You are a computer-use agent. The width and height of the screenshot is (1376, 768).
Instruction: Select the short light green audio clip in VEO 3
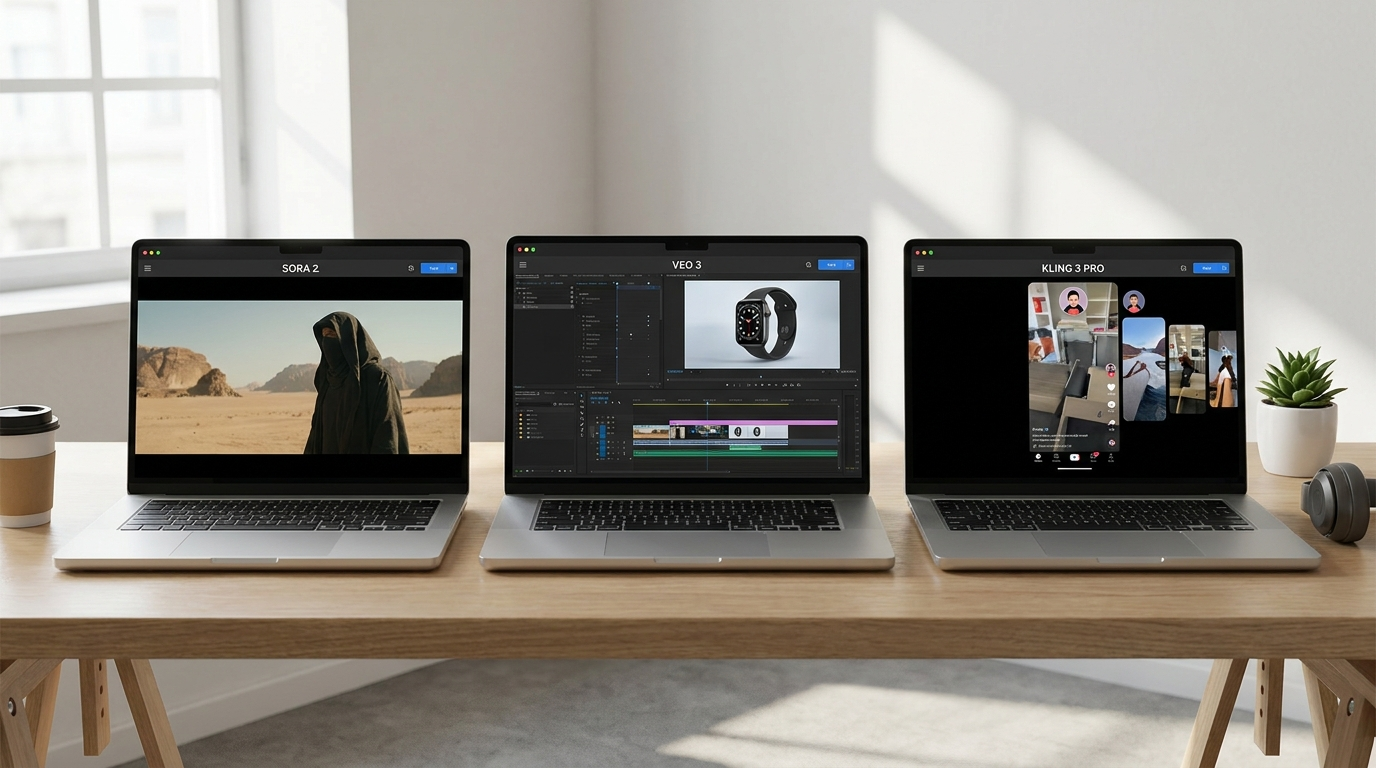click(x=745, y=447)
